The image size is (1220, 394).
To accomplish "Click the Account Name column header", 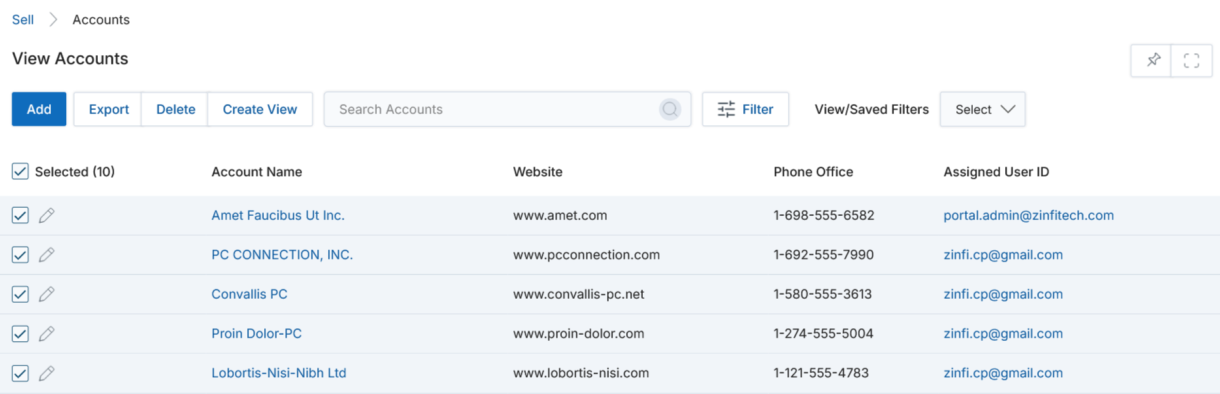I will 256,172.
